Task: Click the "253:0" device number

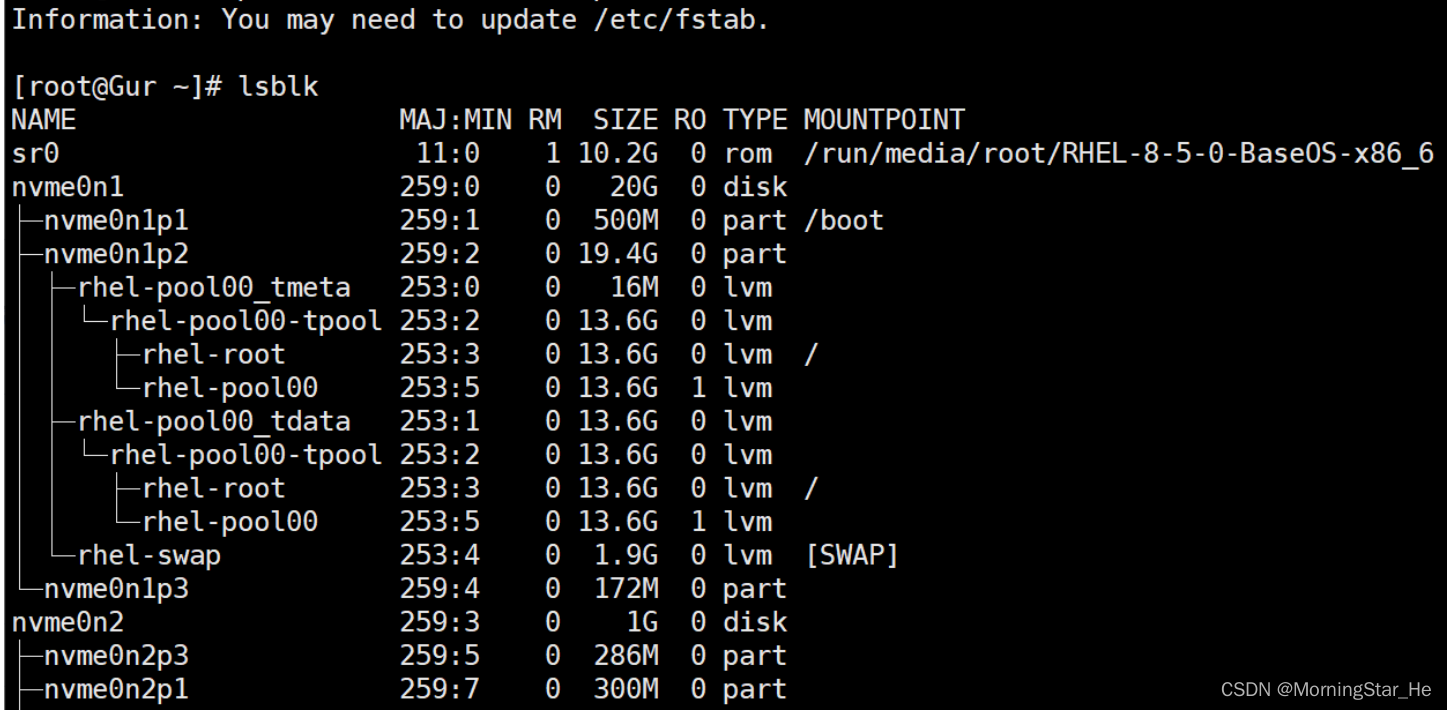Action: tap(439, 288)
